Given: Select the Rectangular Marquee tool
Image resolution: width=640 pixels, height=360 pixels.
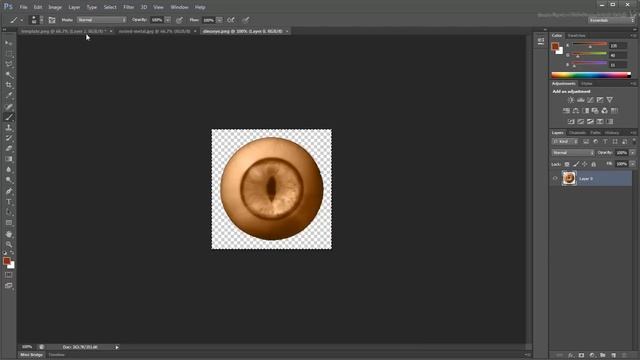Looking at the screenshot, I should (9, 53).
